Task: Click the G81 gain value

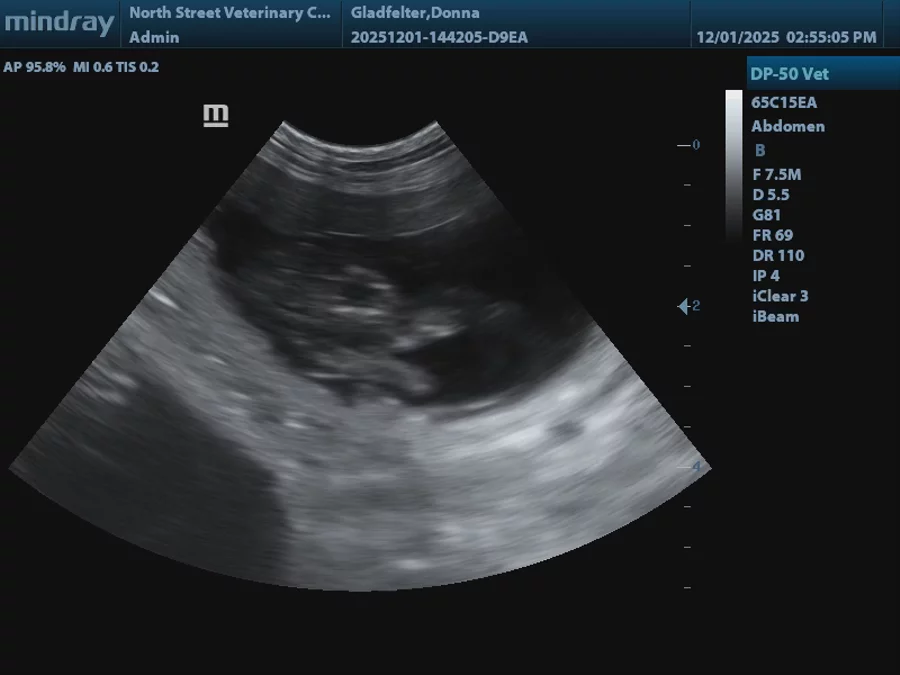Action: (767, 215)
